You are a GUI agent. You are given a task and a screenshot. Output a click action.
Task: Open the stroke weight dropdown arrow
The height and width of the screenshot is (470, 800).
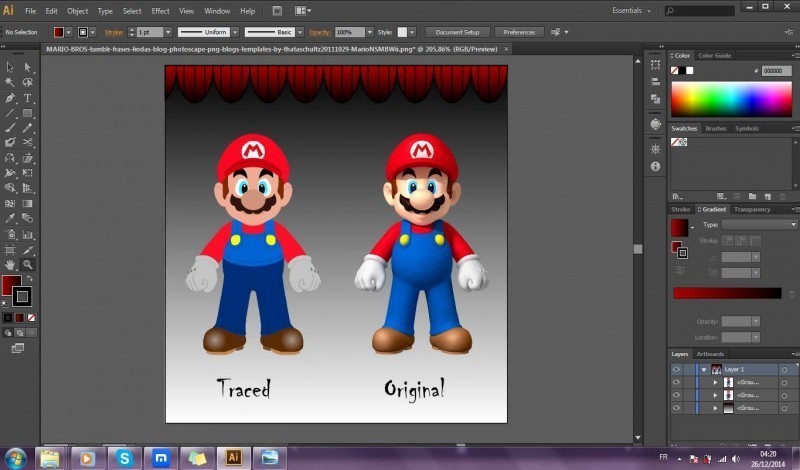[x=168, y=32]
